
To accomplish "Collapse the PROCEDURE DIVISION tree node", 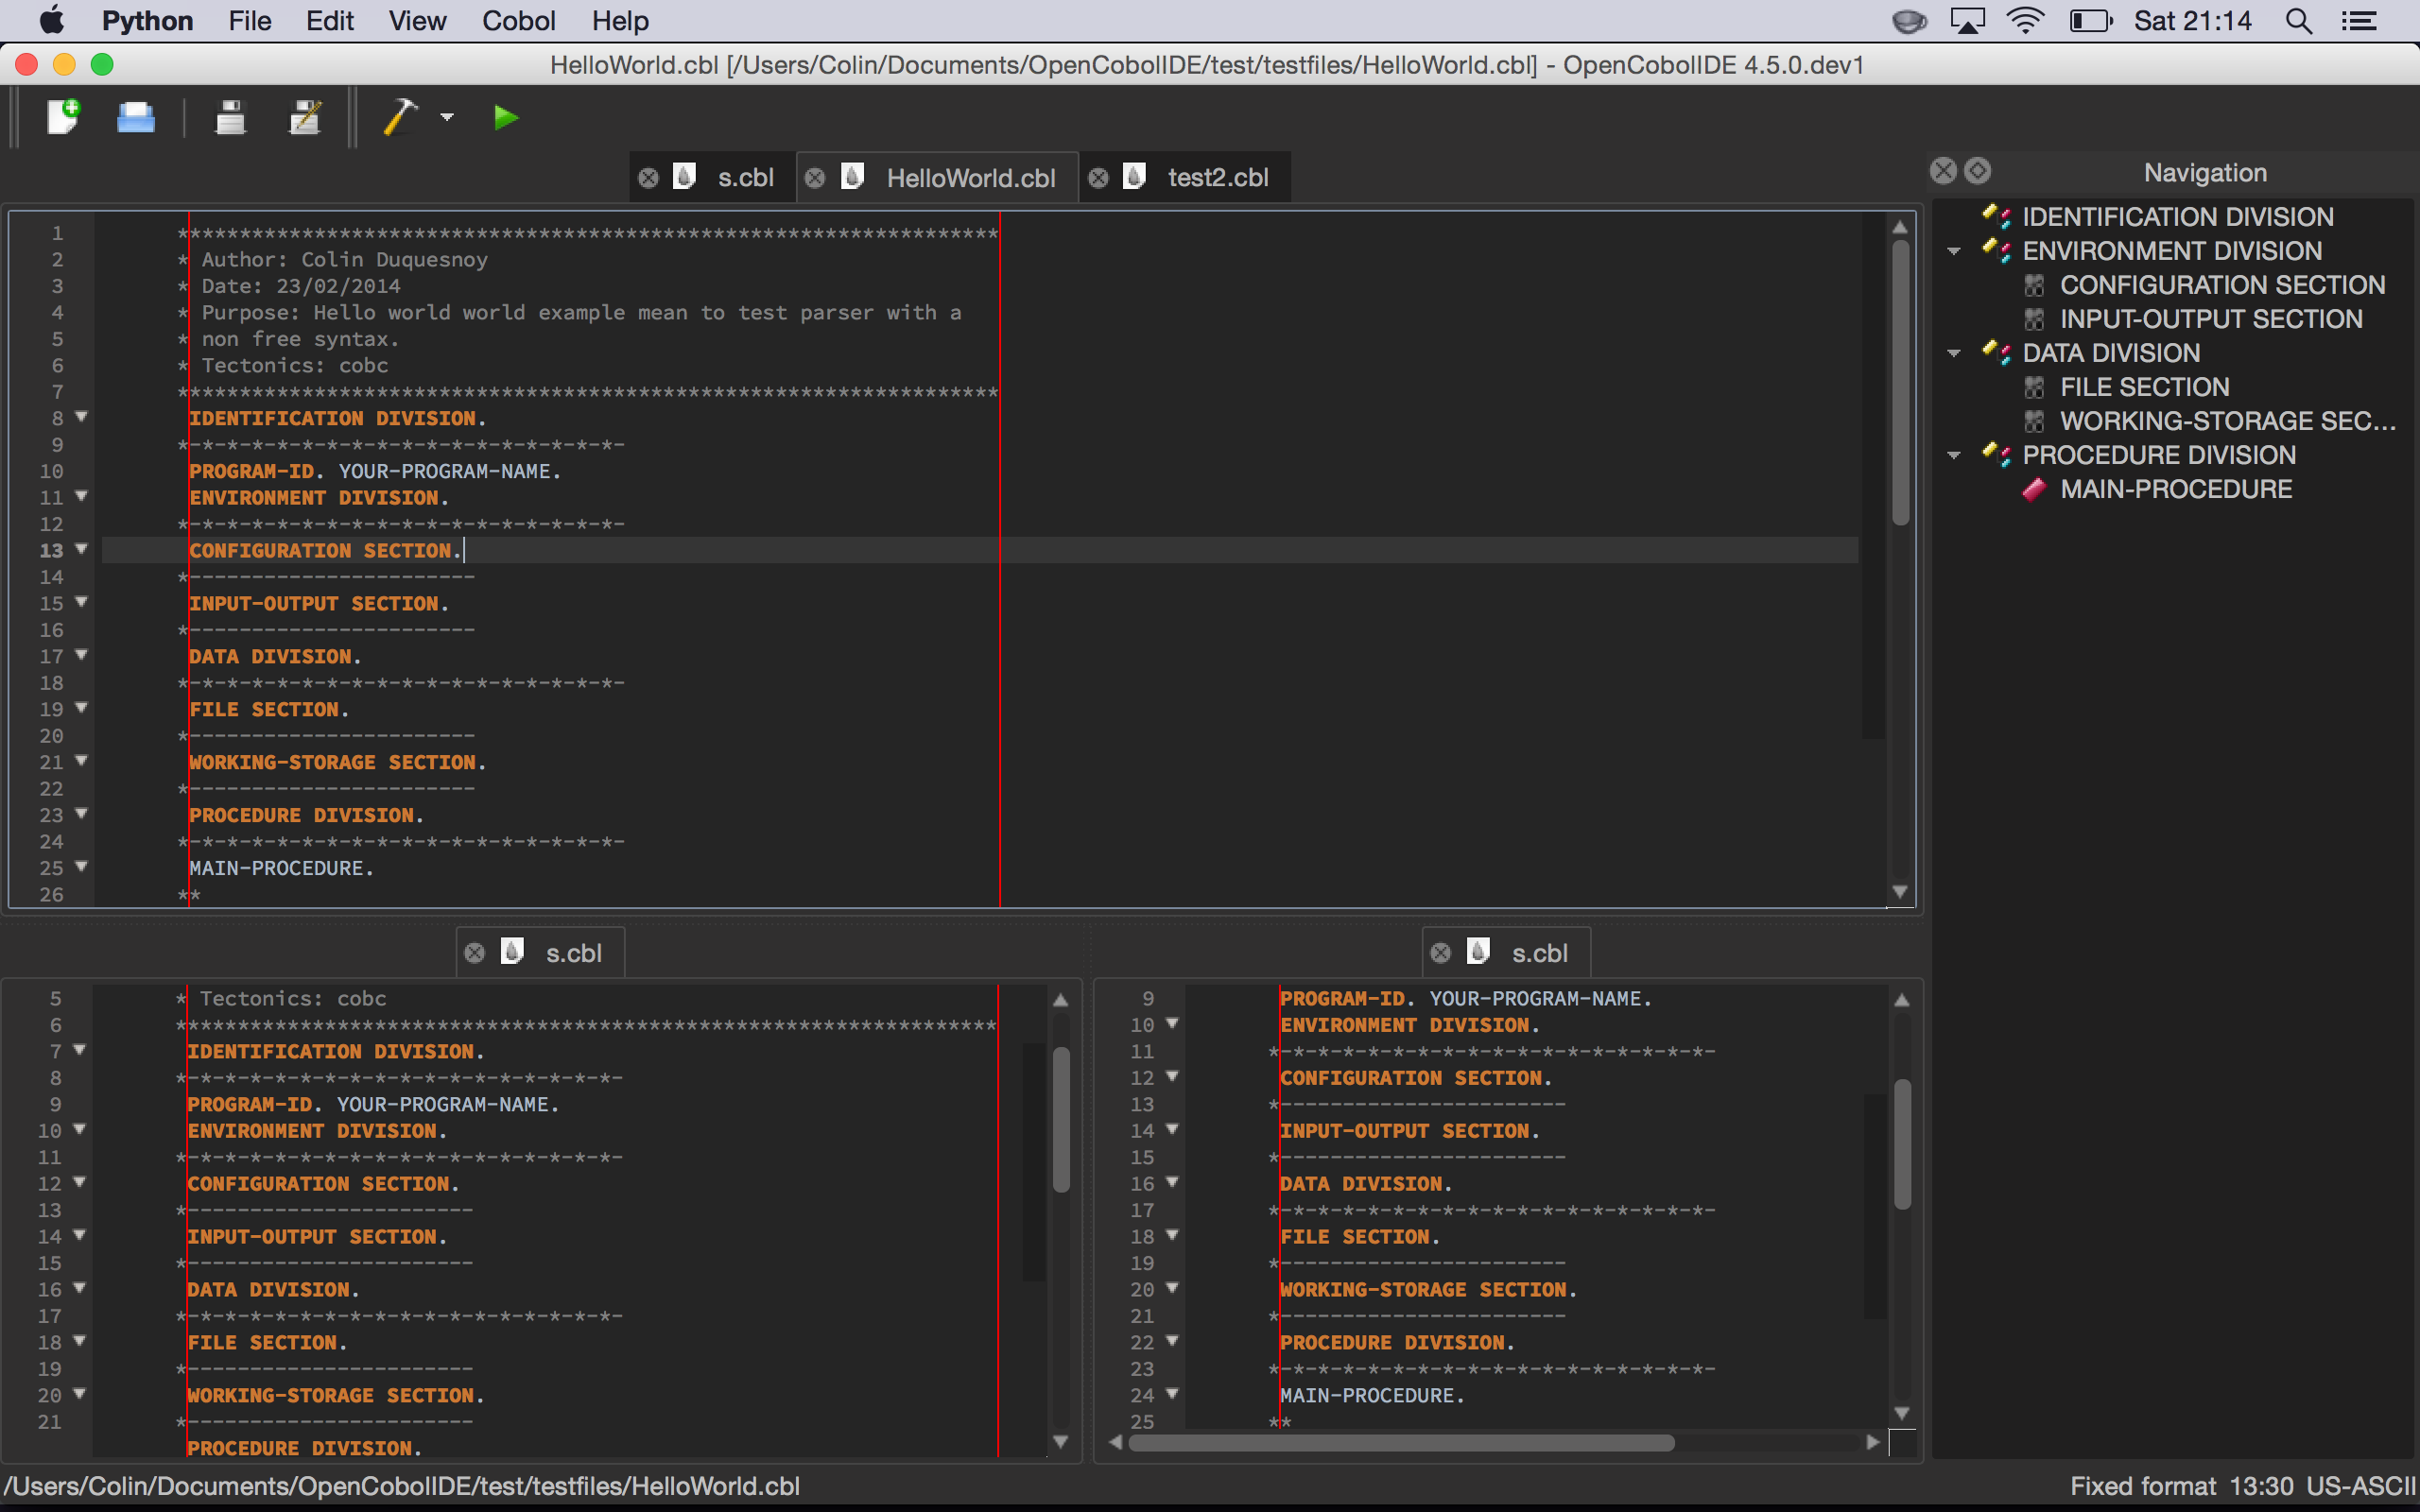I will coord(1955,455).
